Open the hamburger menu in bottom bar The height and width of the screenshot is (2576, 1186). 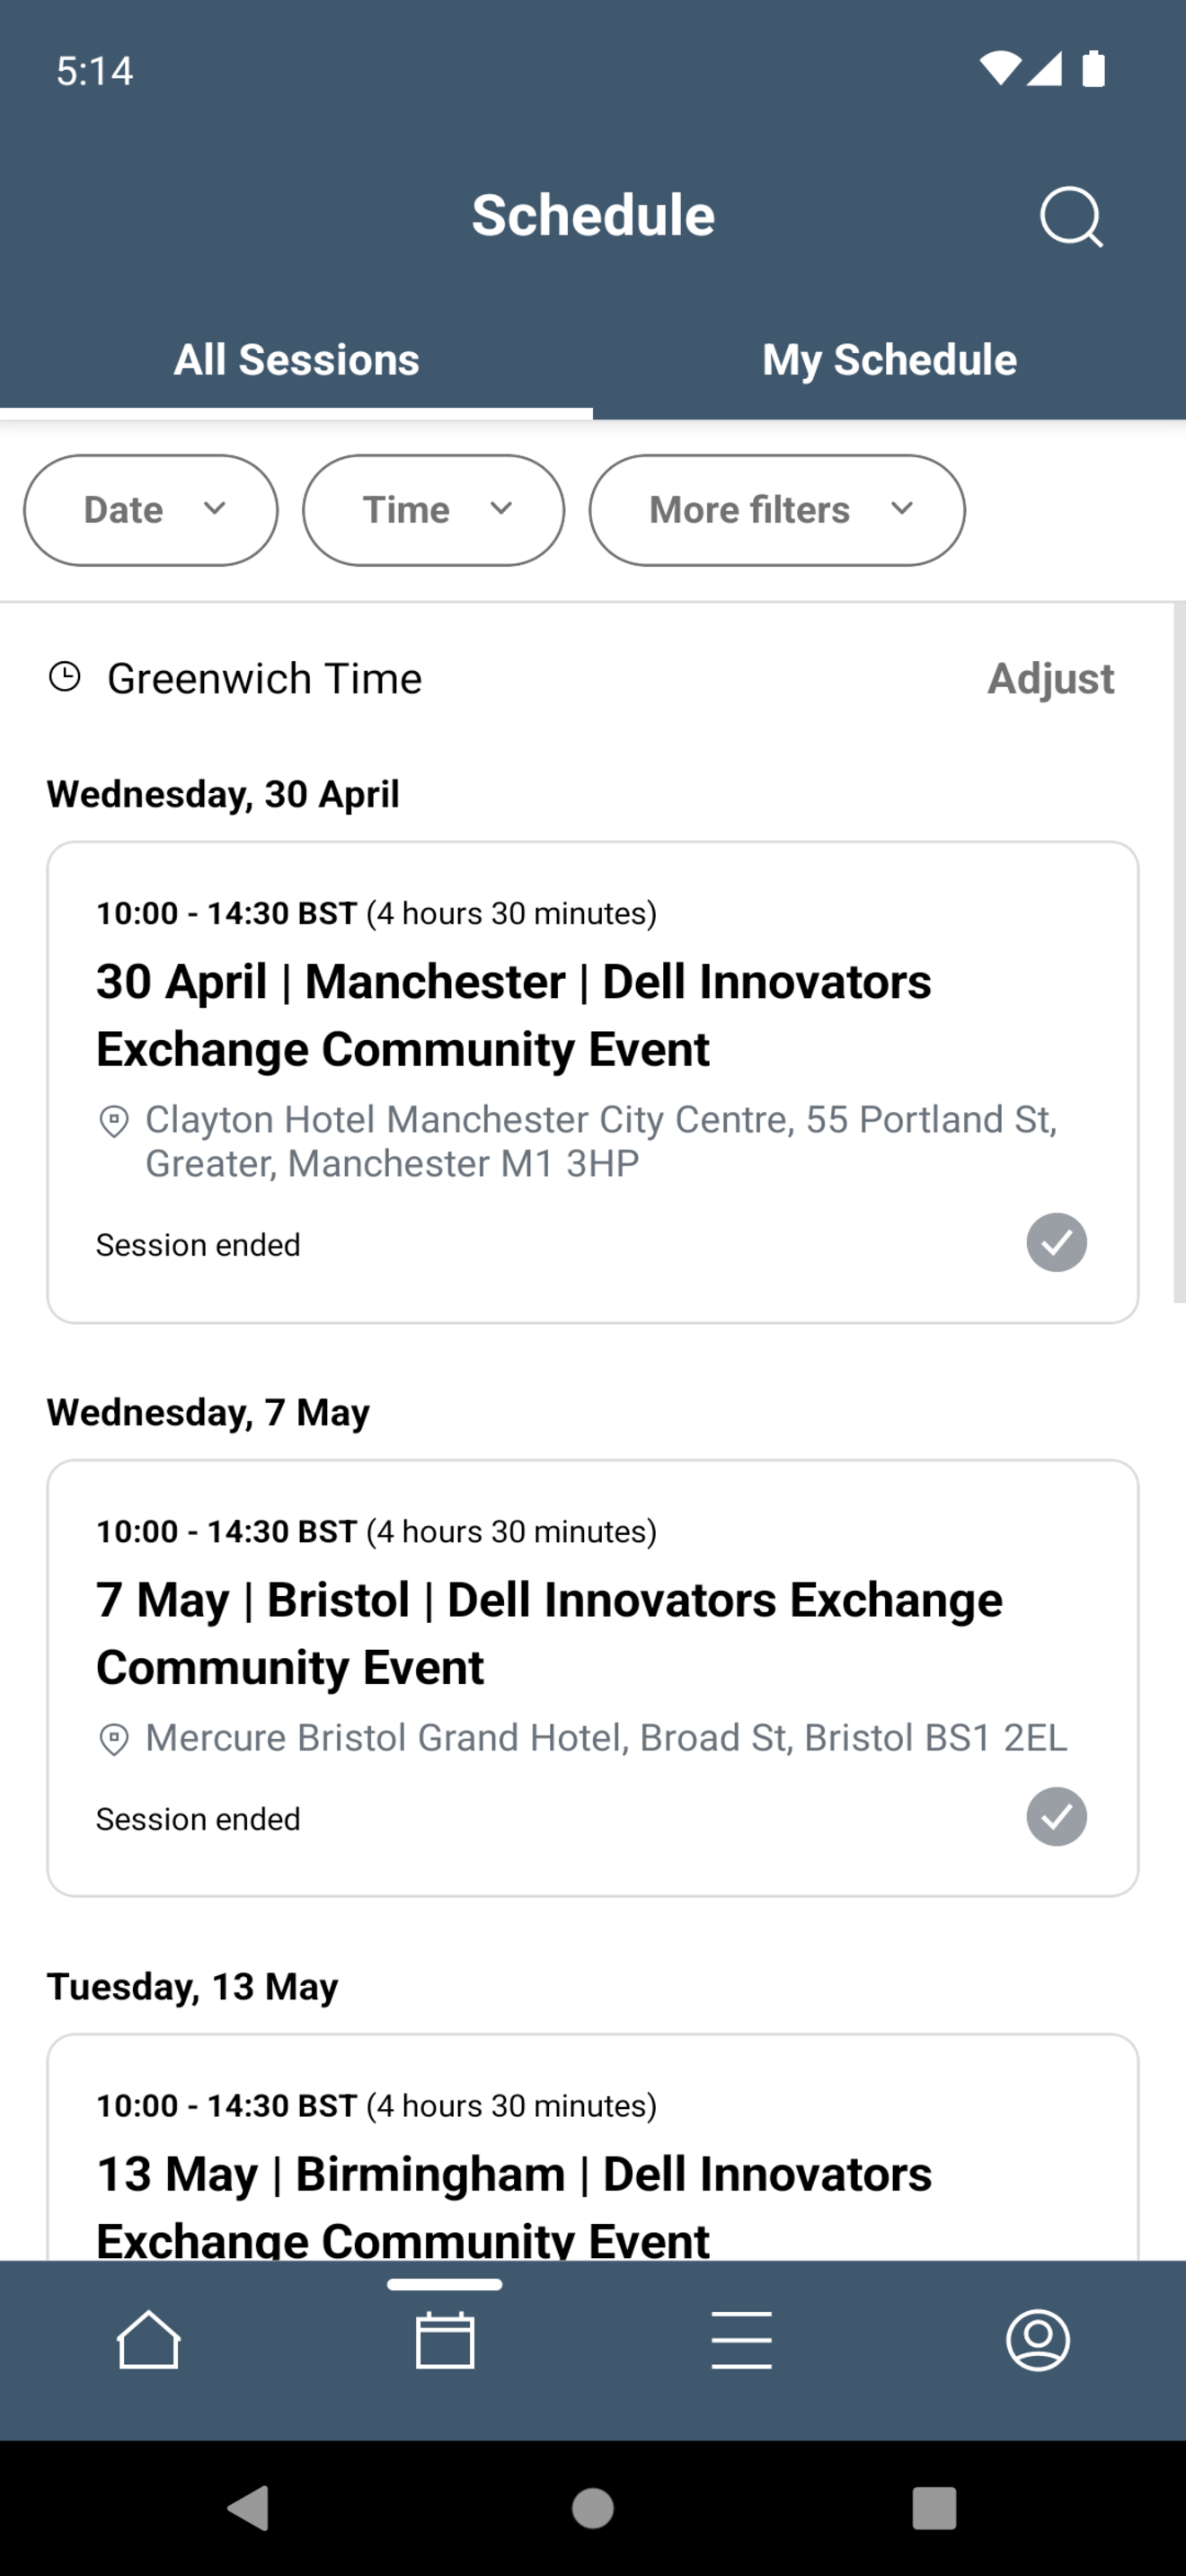click(x=741, y=2339)
